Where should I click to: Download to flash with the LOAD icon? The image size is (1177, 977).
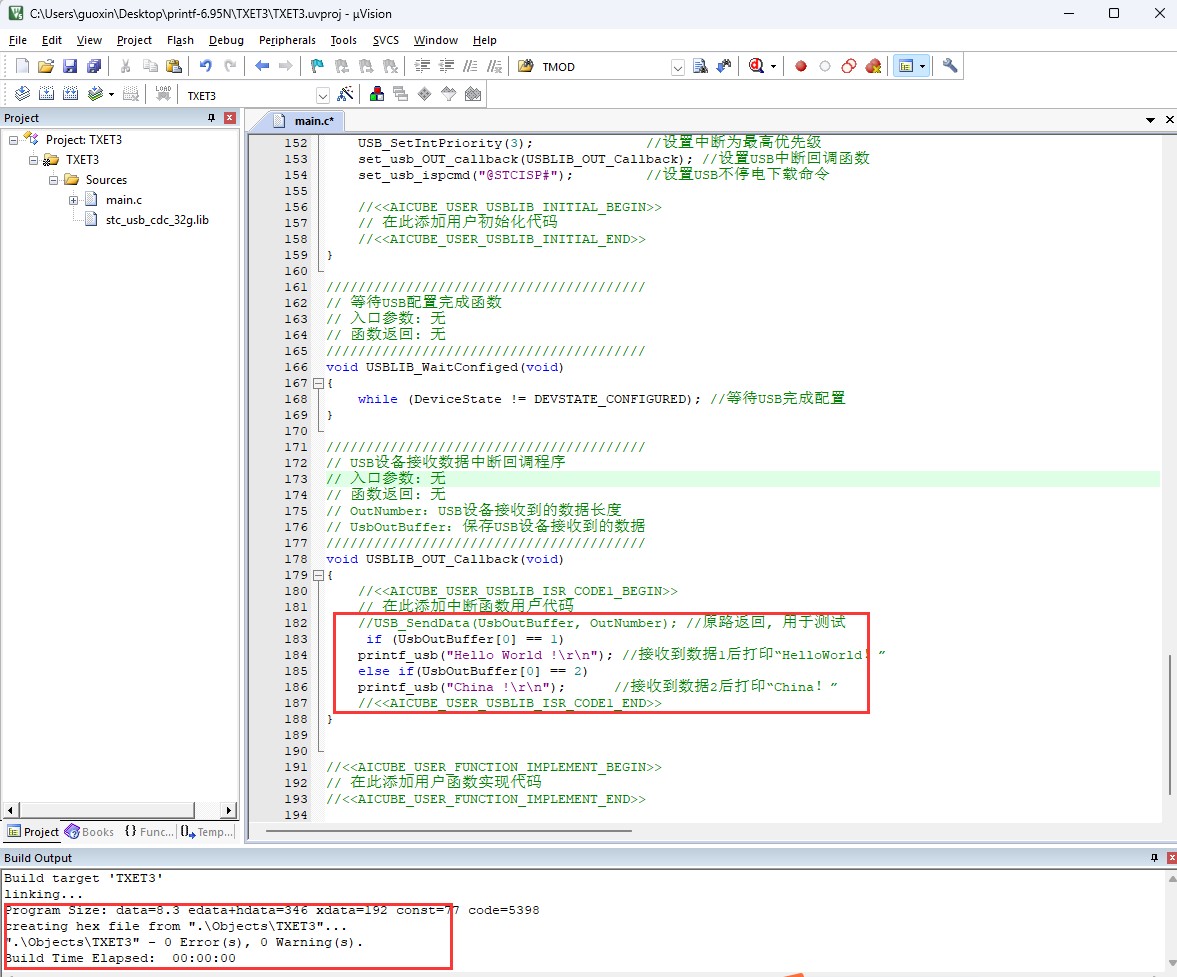163,94
